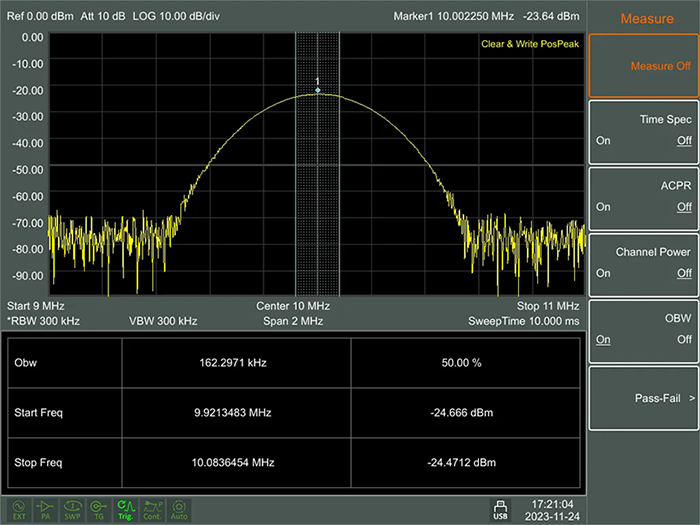Click the Ref 0.00 dBm readout
700x525 pixels.
click(x=40, y=16)
